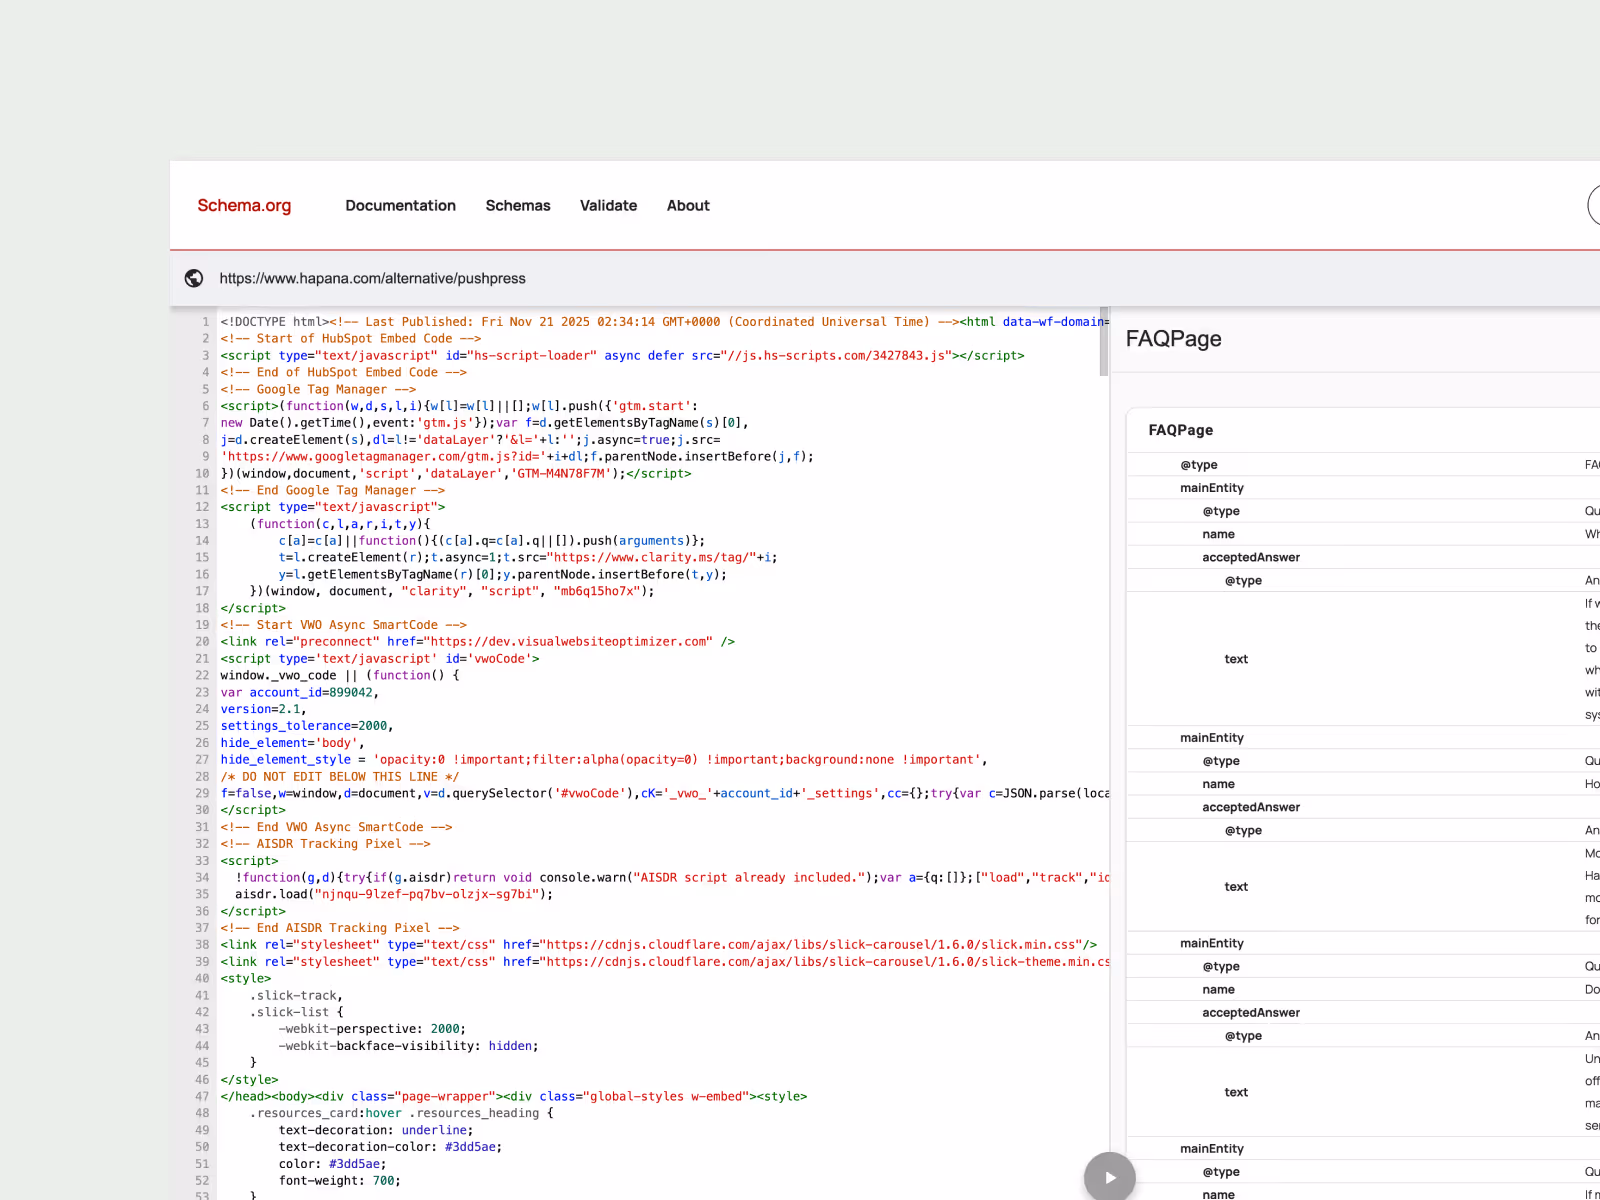Click code line number 1 in the gutter
The height and width of the screenshot is (1200, 1600).
tap(205, 322)
